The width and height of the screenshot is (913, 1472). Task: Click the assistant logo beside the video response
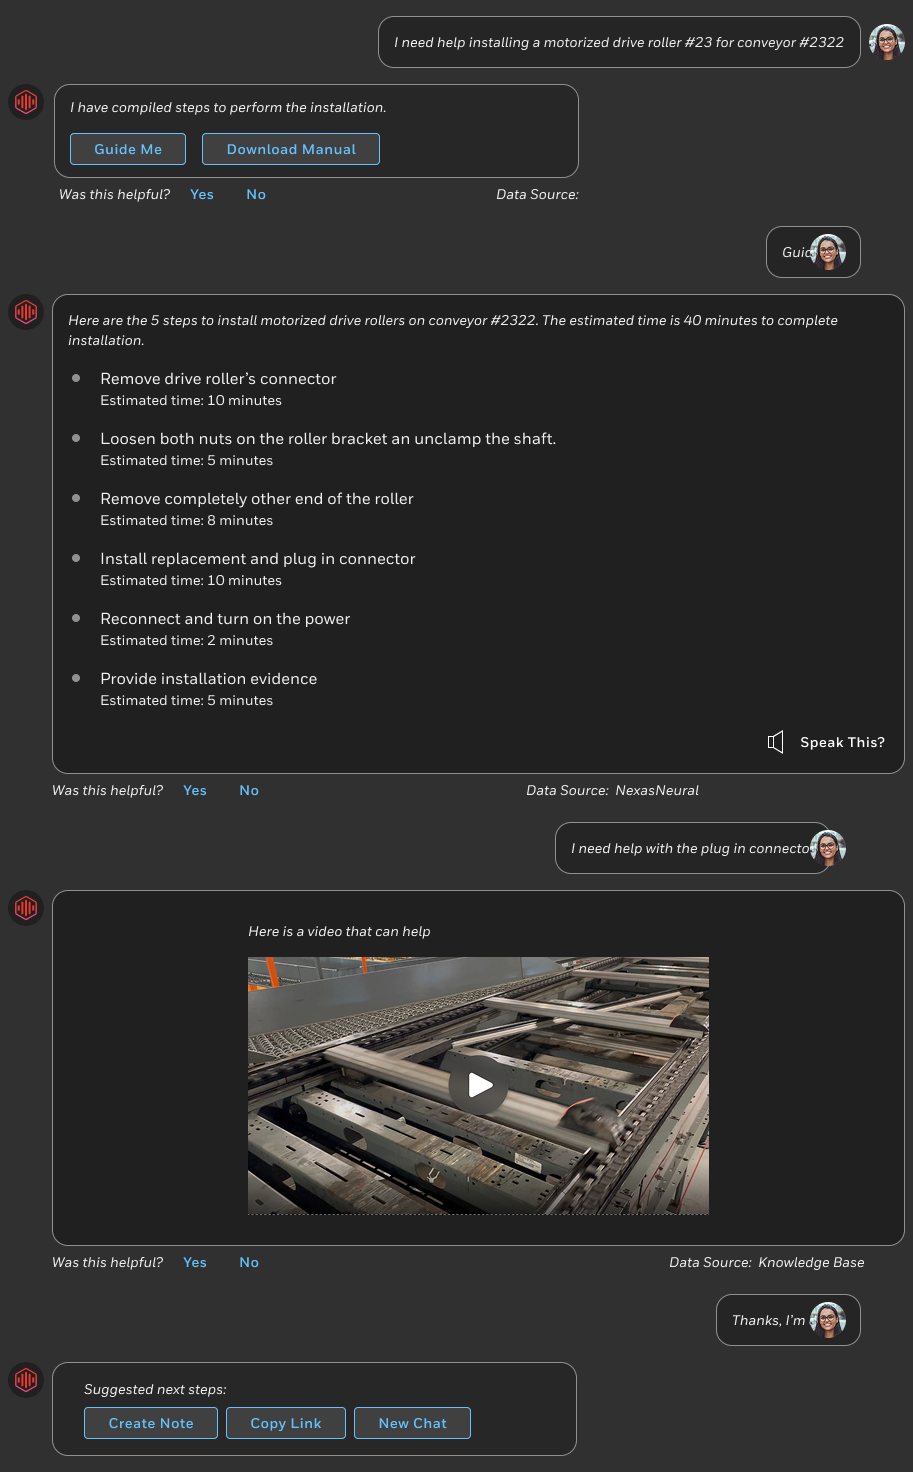pos(26,907)
